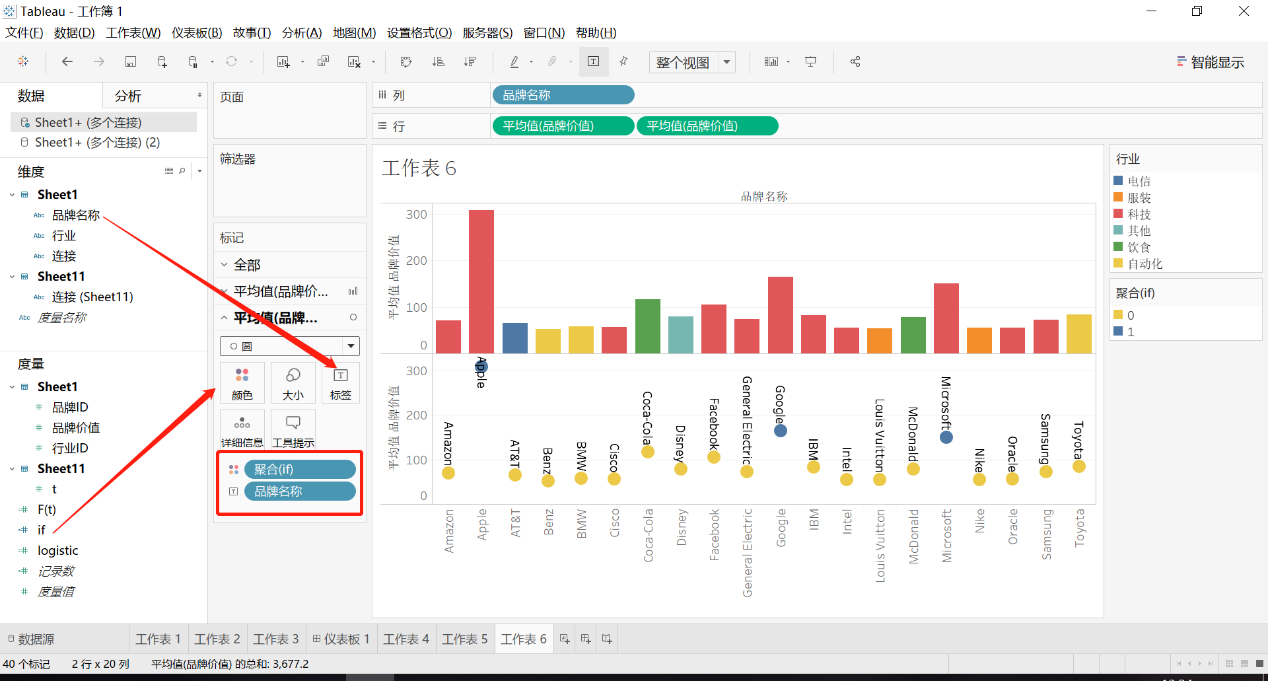Open the fit dropdown showing 整个视图
This screenshot has height=681, width=1268.
coord(692,62)
